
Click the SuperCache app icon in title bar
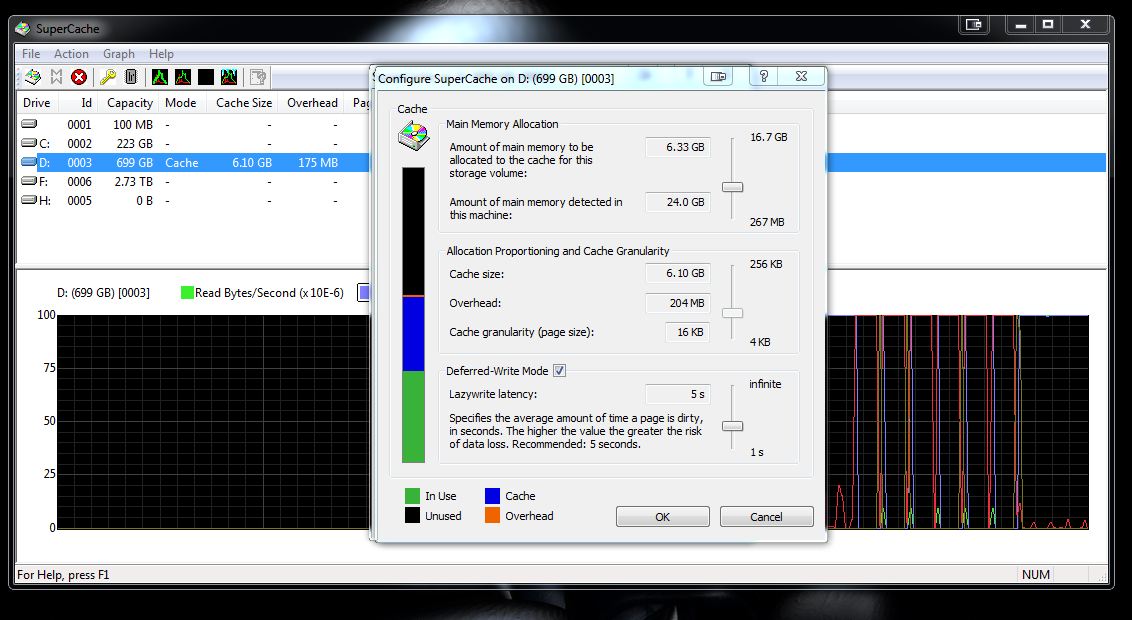tap(23, 29)
